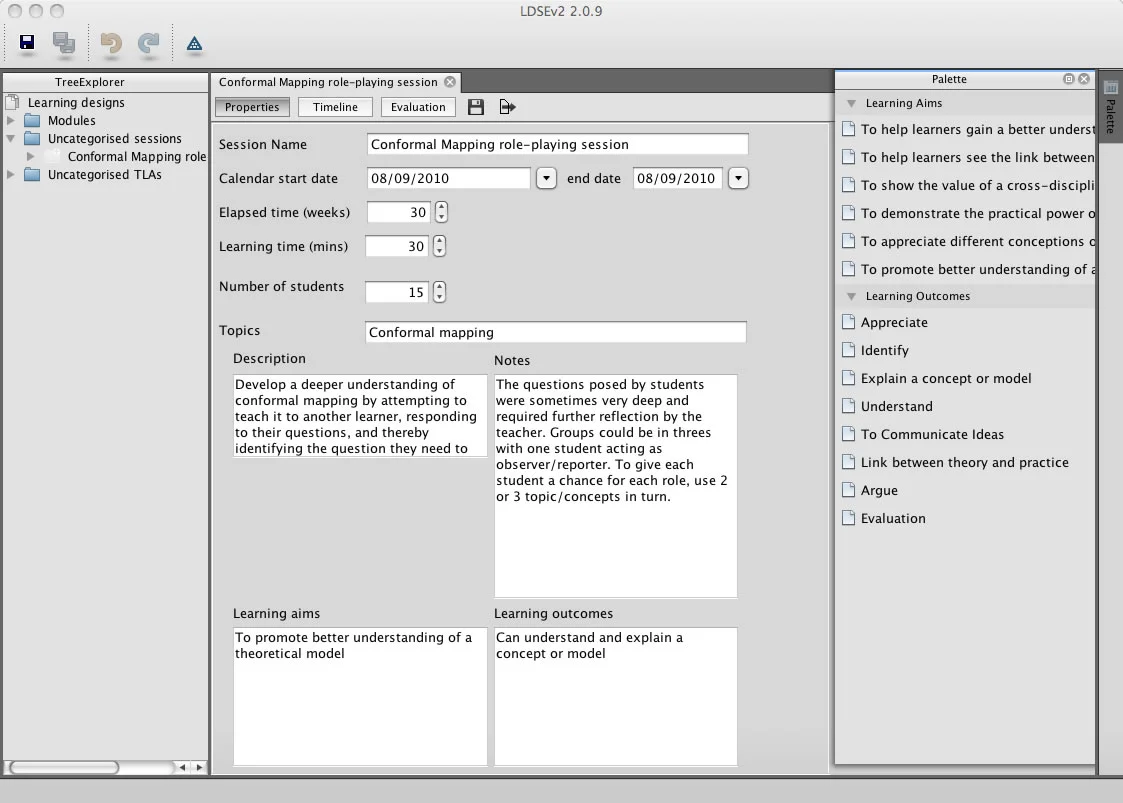Click document icon beside Link between theory

(849, 461)
